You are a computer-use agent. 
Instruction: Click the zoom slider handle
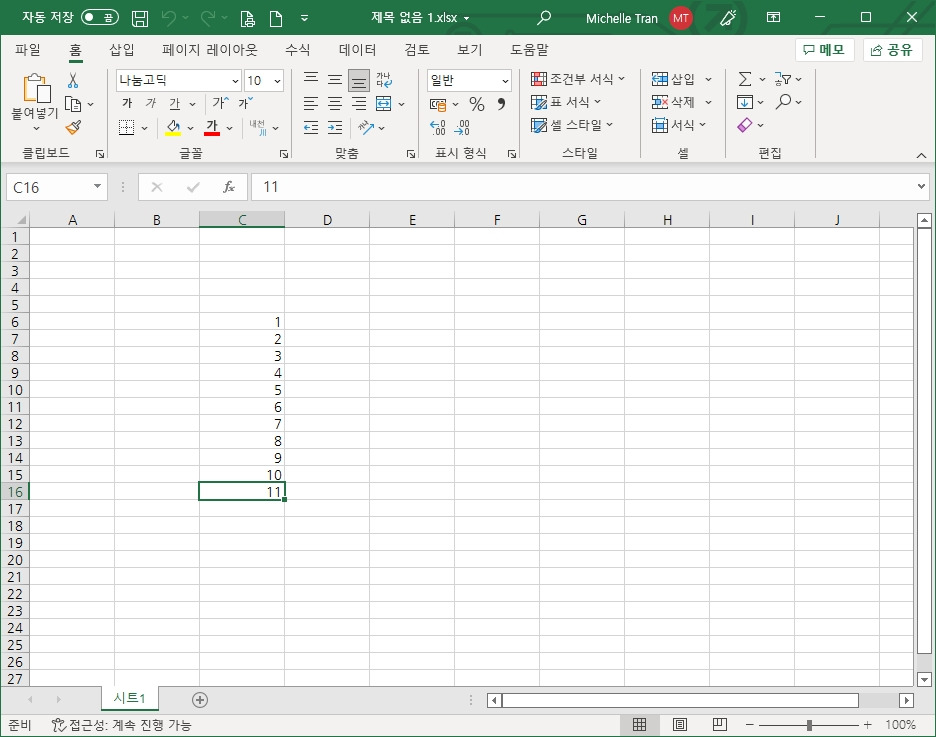(x=809, y=724)
